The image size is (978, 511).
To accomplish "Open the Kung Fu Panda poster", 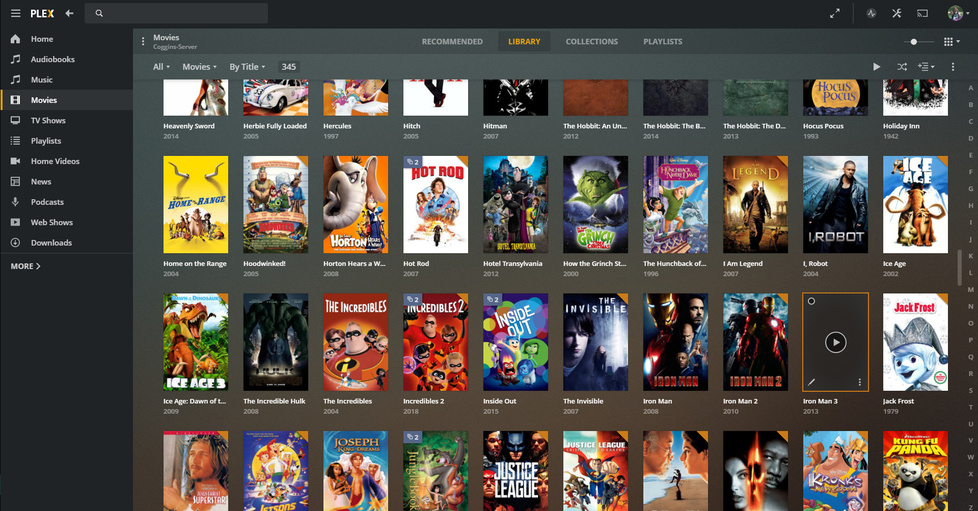I will (915, 471).
